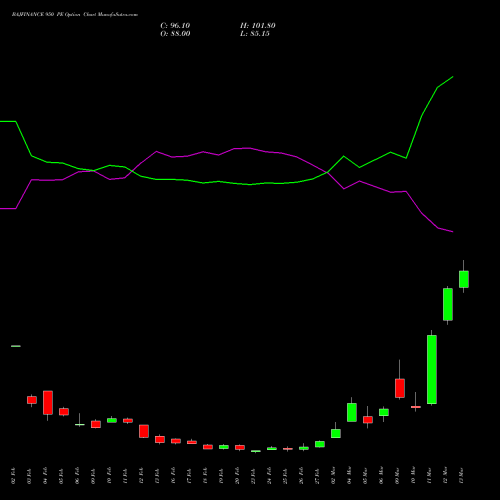Select the open value O: 88.00
Image resolution: width=500 pixels, height=500 pixels.
pyautogui.click(x=175, y=34)
